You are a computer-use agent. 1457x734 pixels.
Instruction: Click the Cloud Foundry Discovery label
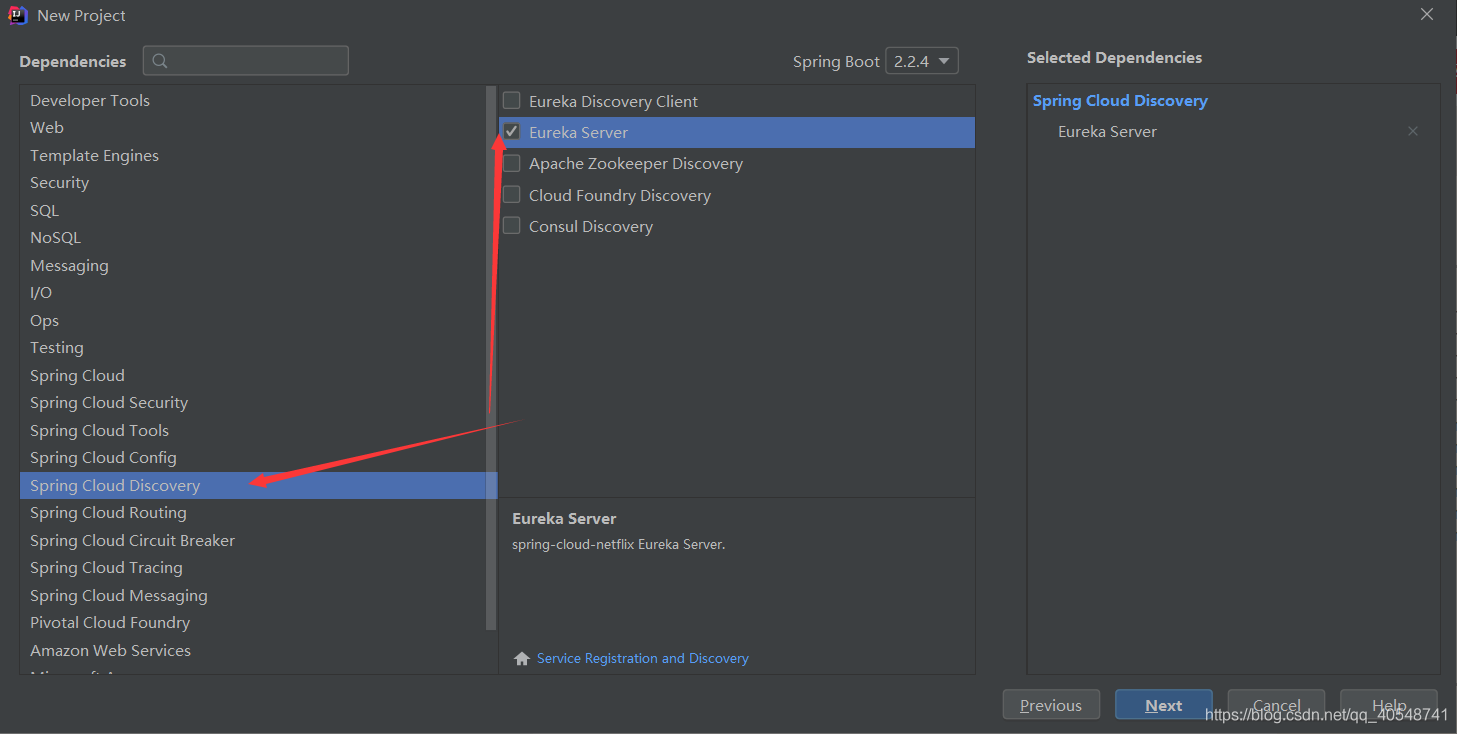620,195
